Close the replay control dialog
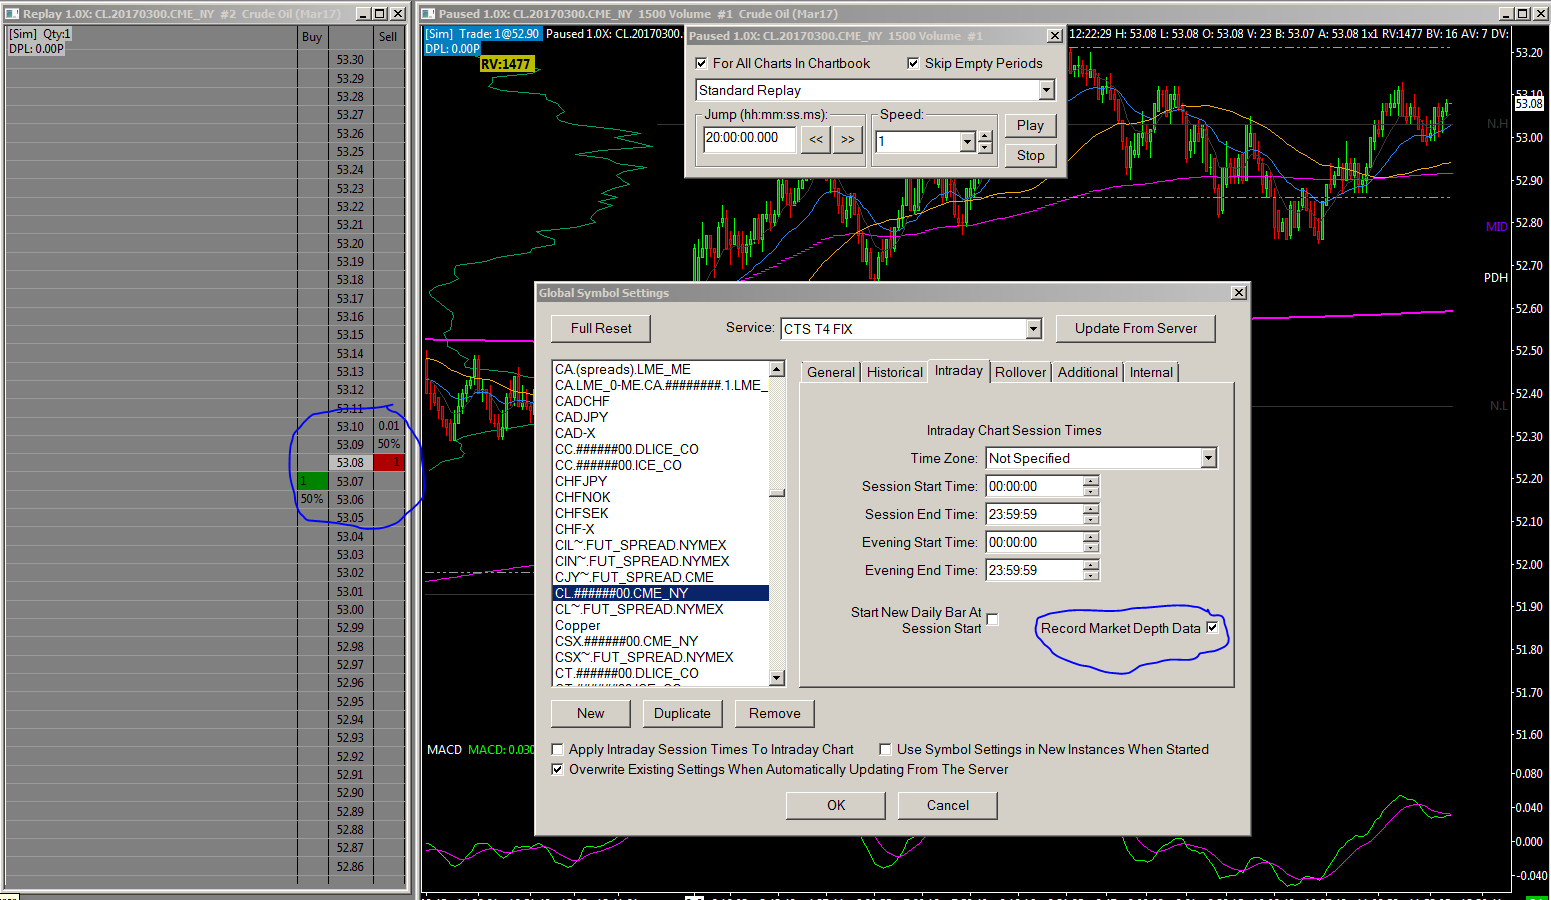Screen dimensions: 1551x900 click(x=1054, y=36)
